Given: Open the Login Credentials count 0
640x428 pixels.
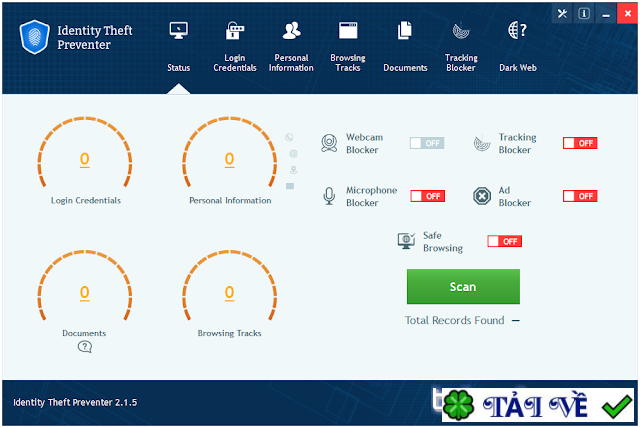Looking at the screenshot, I should pos(84,160).
